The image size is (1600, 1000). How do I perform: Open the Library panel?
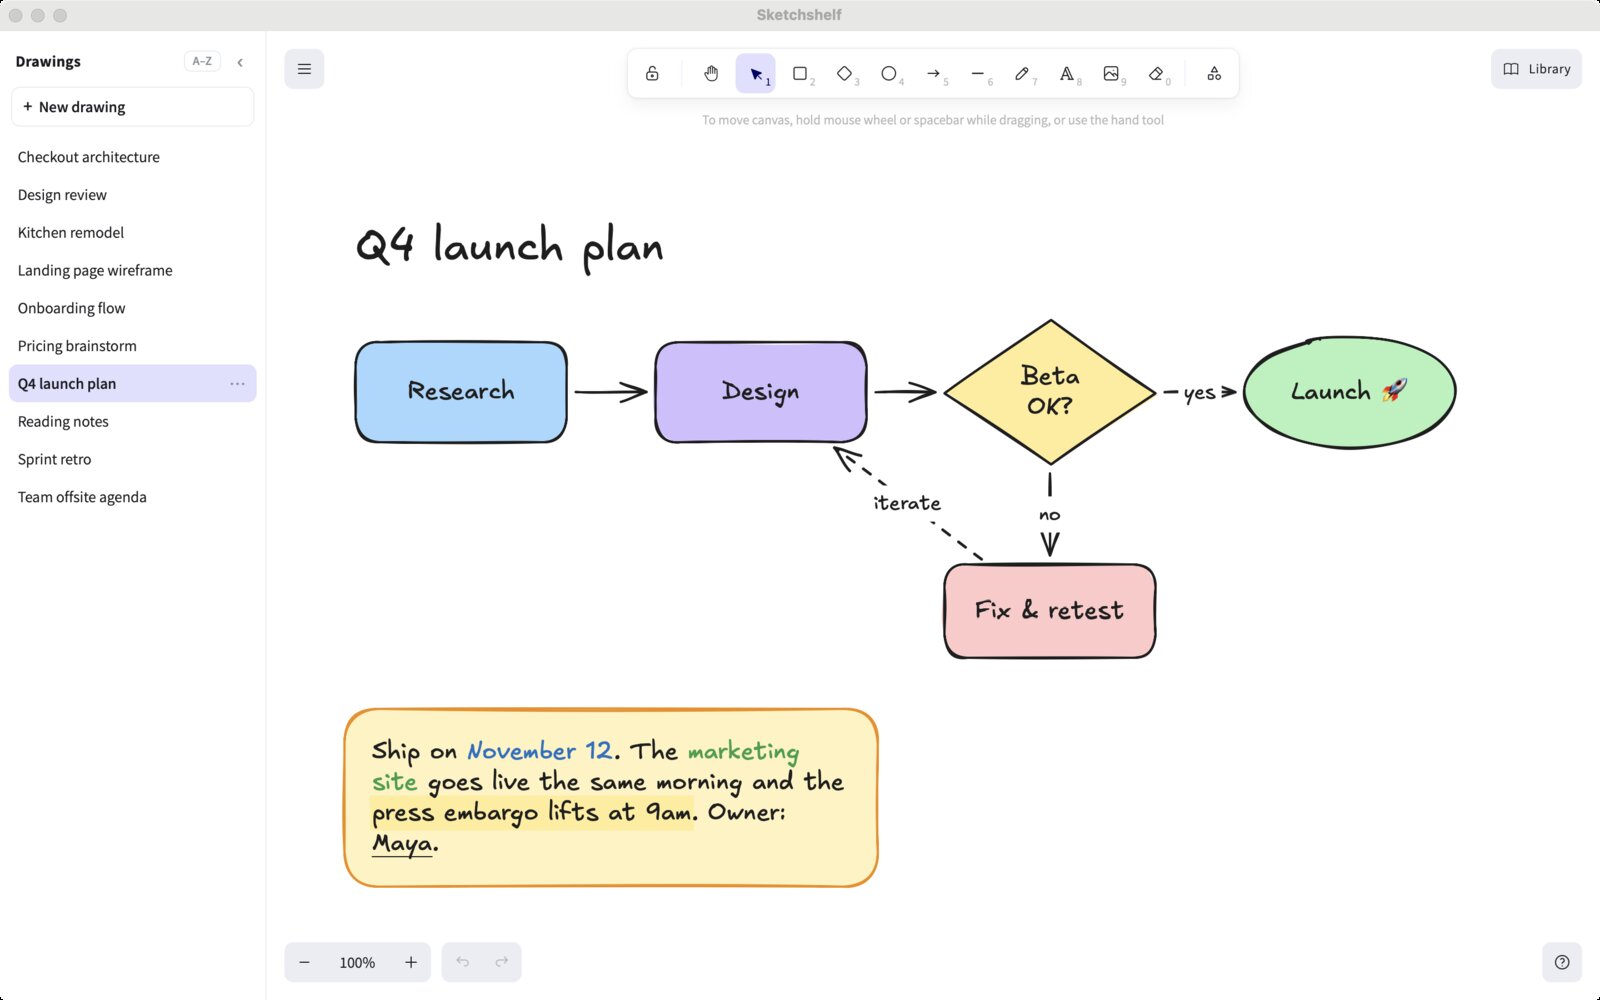pyautogui.click(x=1536, y=69)
